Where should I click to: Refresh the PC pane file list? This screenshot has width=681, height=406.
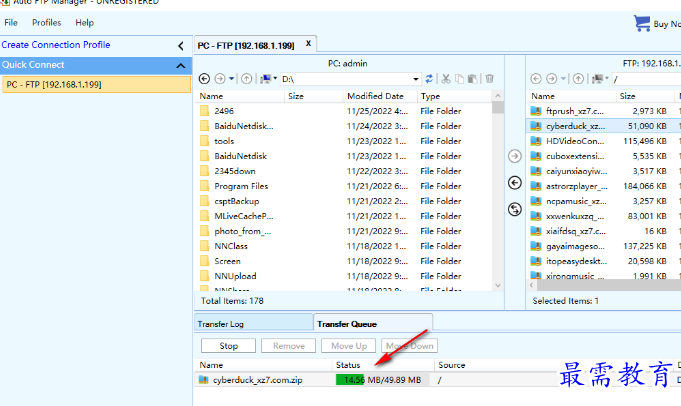(429, 79)
